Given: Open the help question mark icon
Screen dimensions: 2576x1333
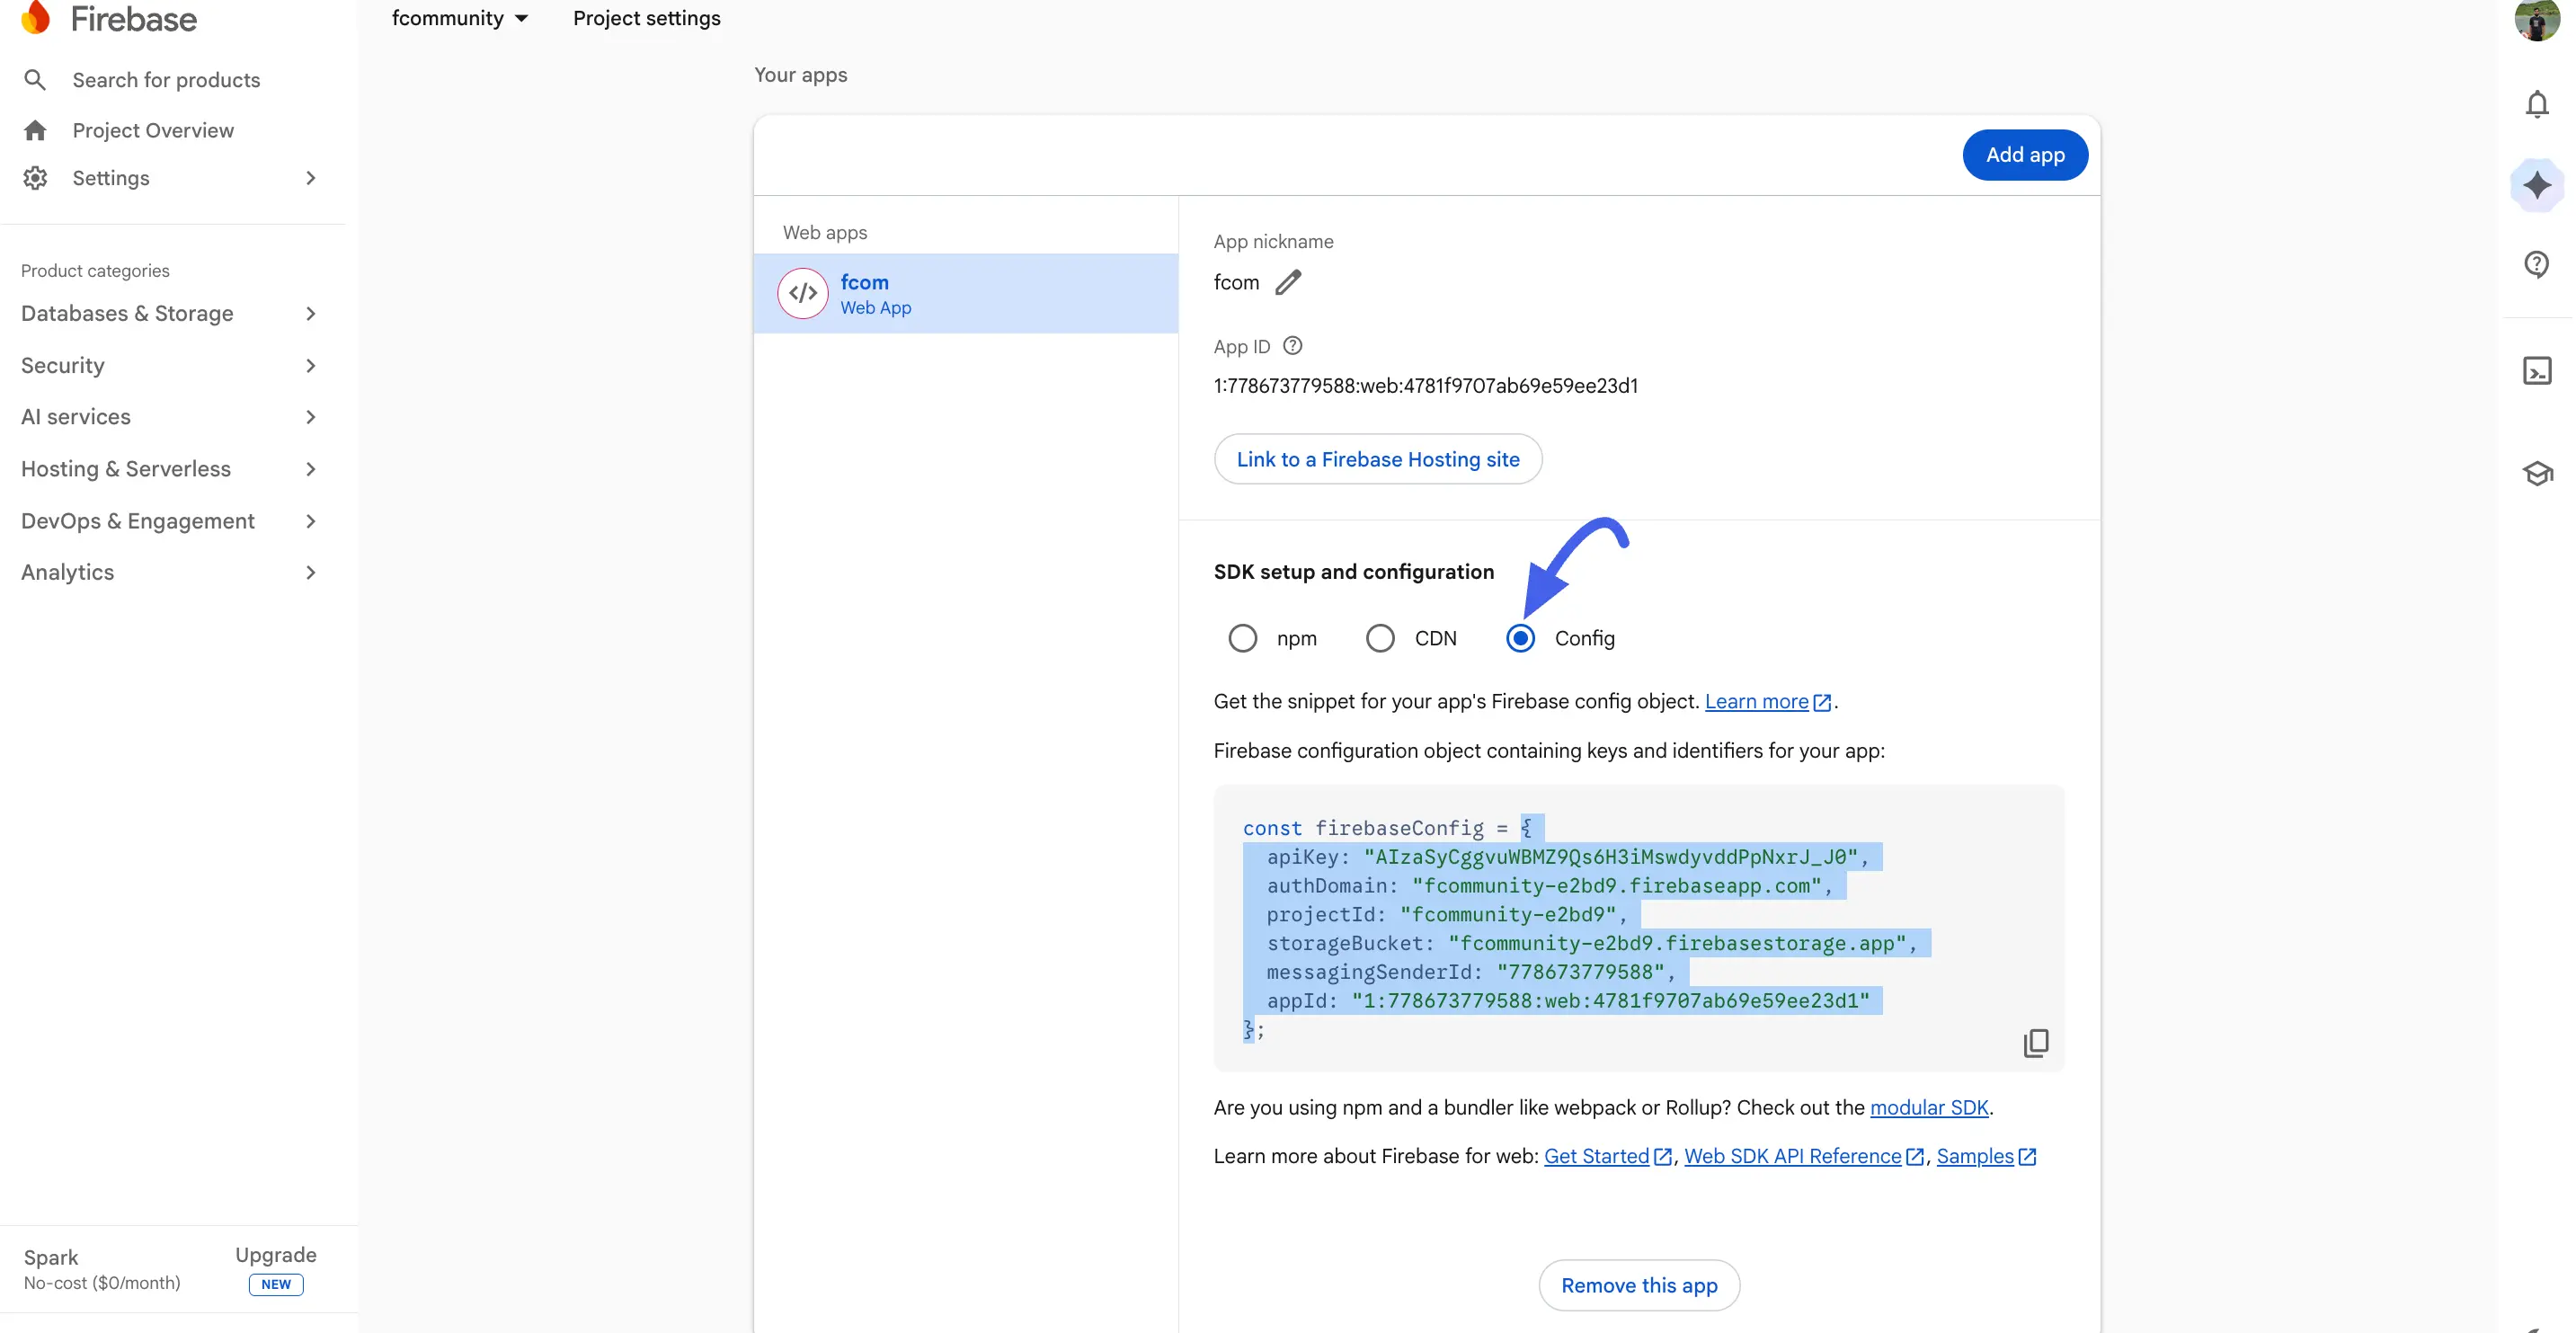Looking at the screenshot, I should pos(2536,264).
